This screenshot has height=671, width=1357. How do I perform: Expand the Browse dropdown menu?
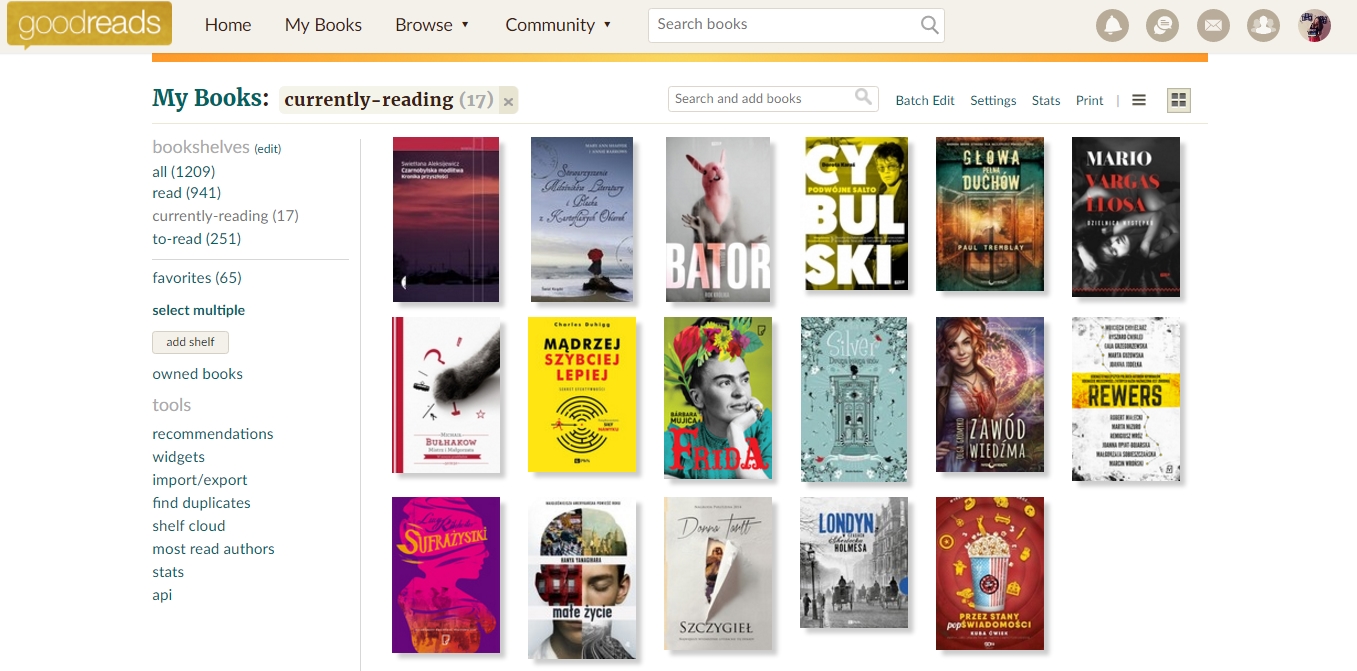(432, 25)
